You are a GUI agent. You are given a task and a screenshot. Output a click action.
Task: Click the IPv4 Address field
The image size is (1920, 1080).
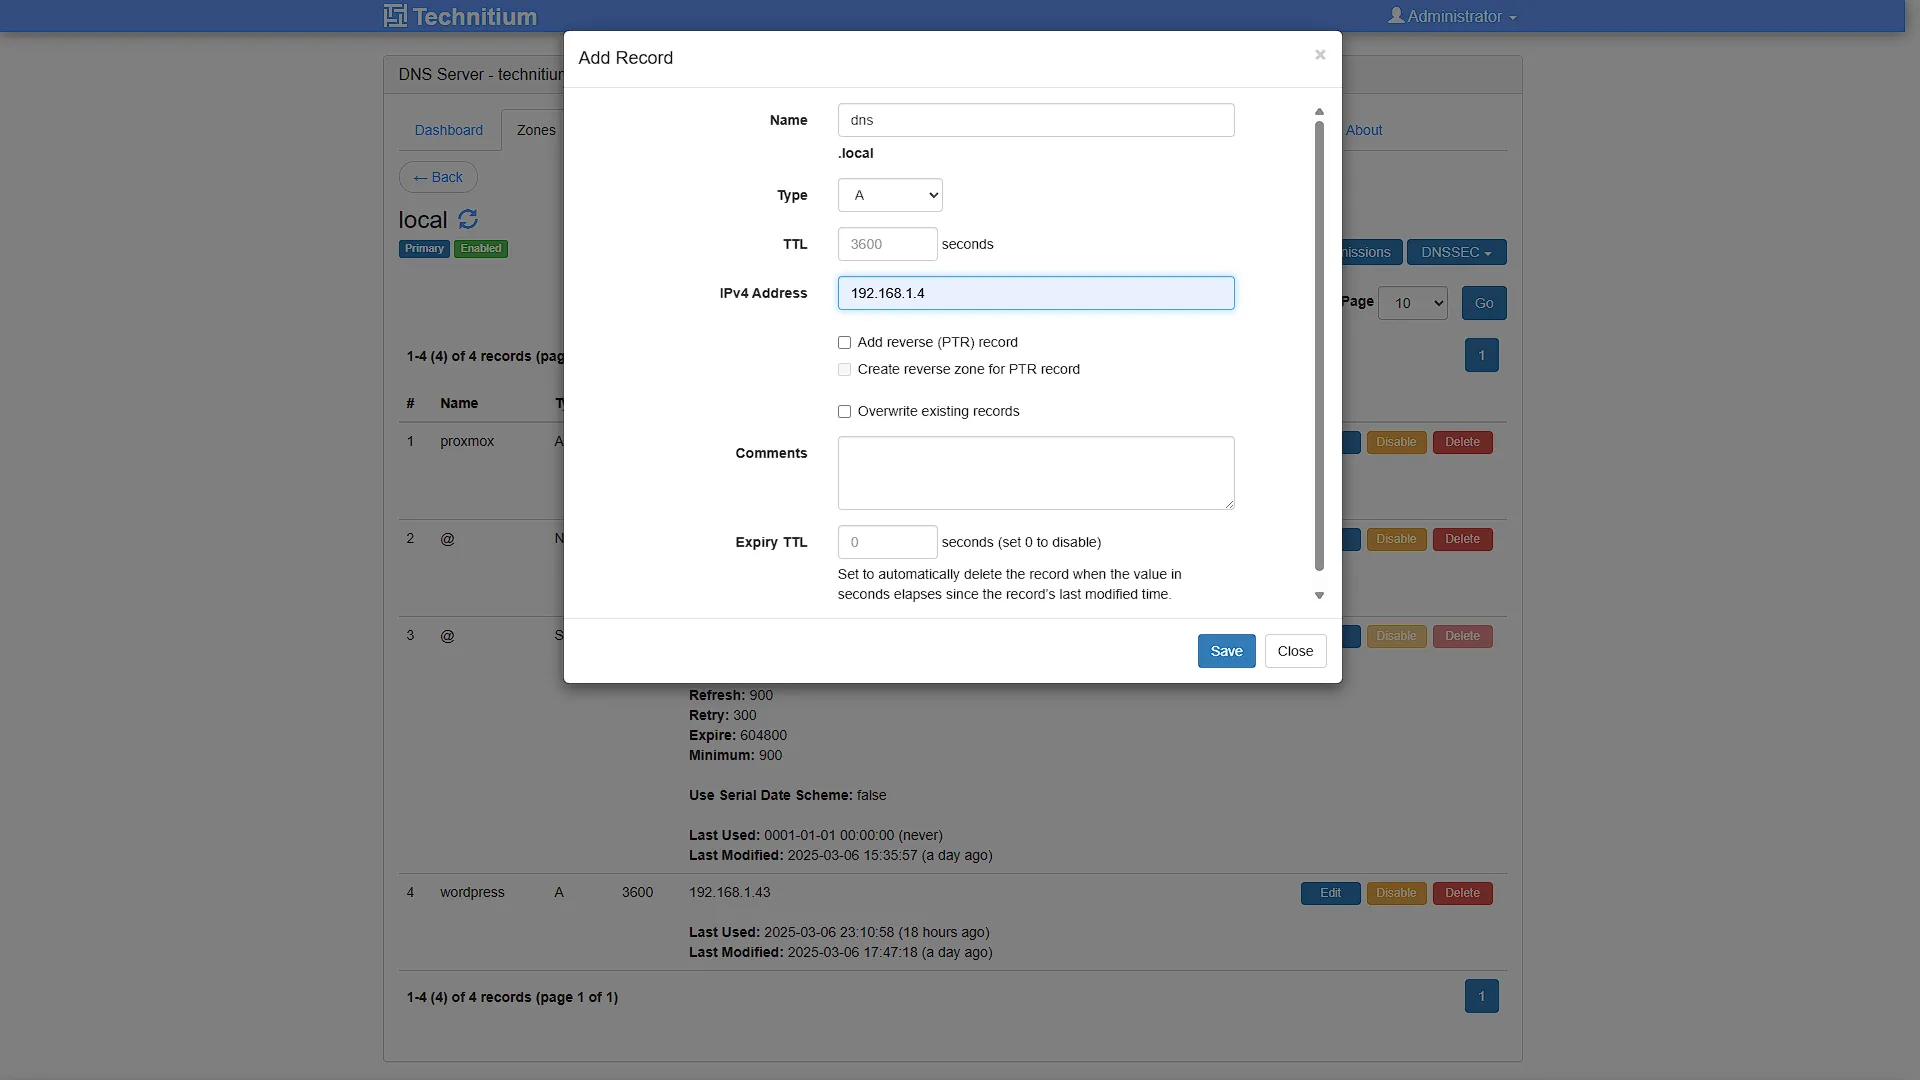coord(1036,293)
